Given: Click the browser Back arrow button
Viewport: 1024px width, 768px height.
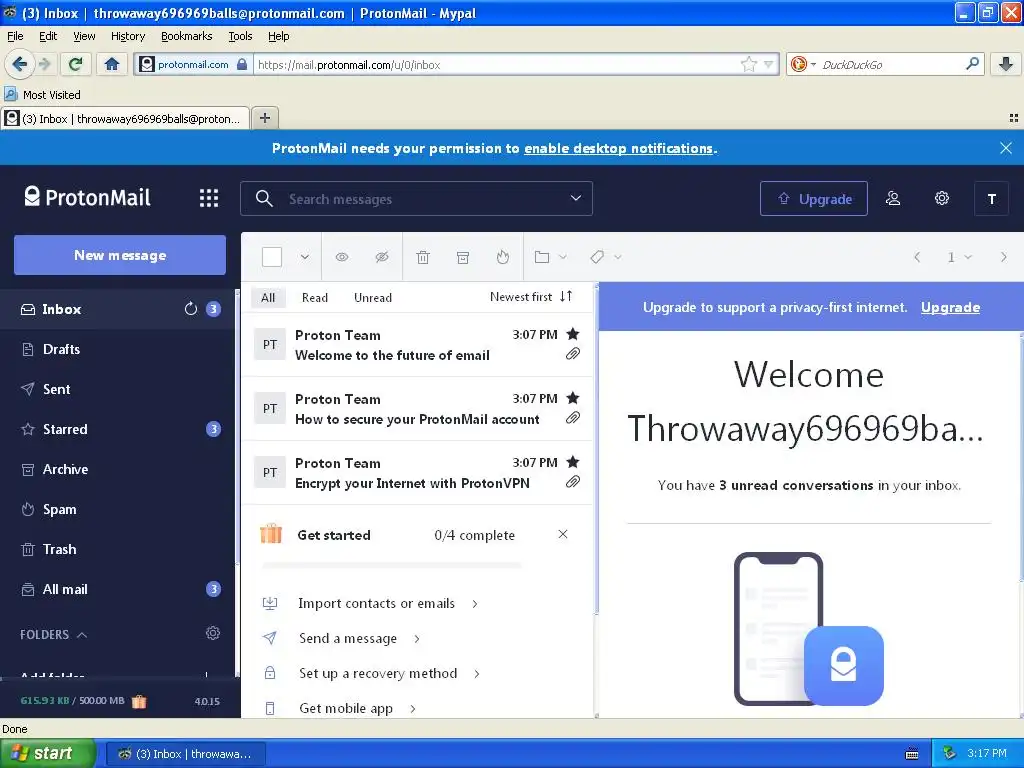Looking at the screenshot, I should pyautogui.click(x=20, y=64).
